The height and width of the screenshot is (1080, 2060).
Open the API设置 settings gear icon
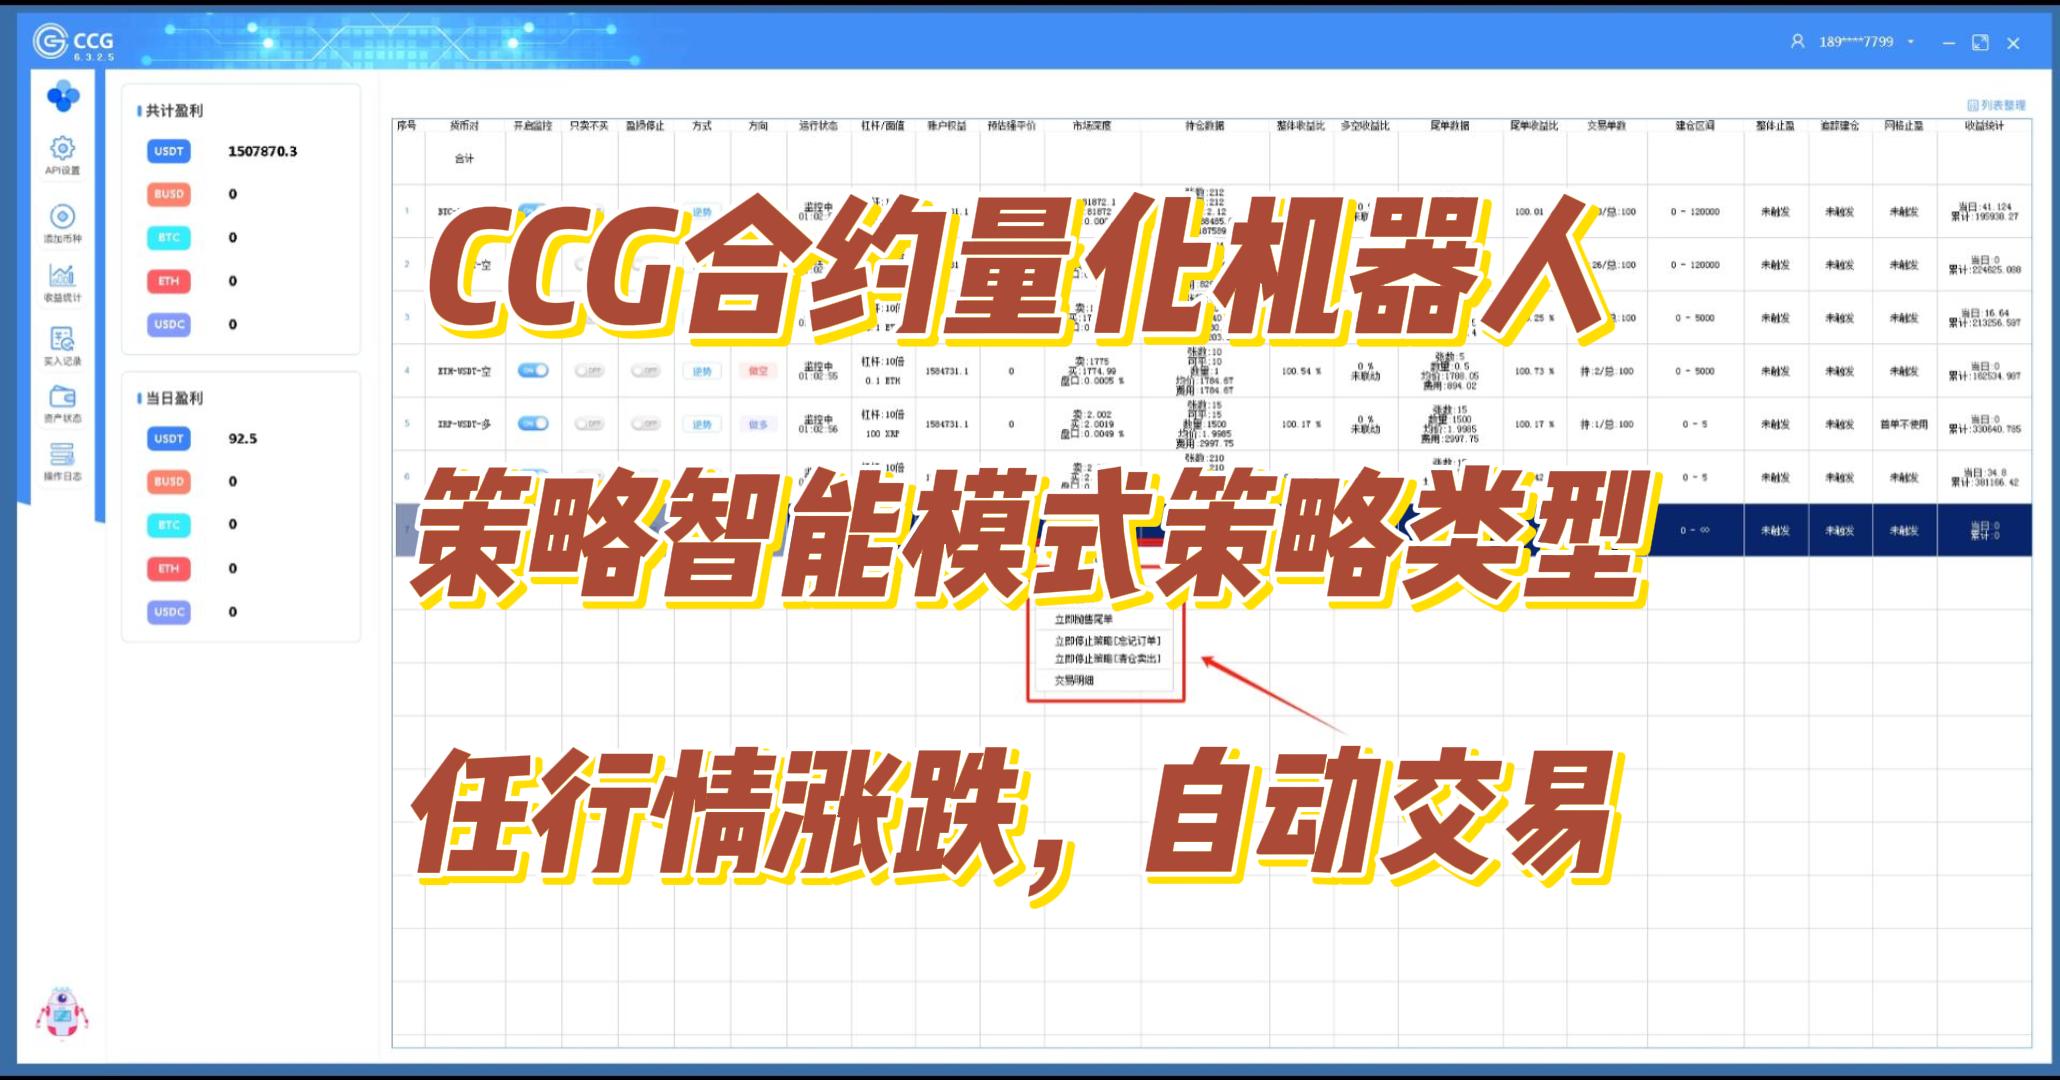tap(62, 149)
